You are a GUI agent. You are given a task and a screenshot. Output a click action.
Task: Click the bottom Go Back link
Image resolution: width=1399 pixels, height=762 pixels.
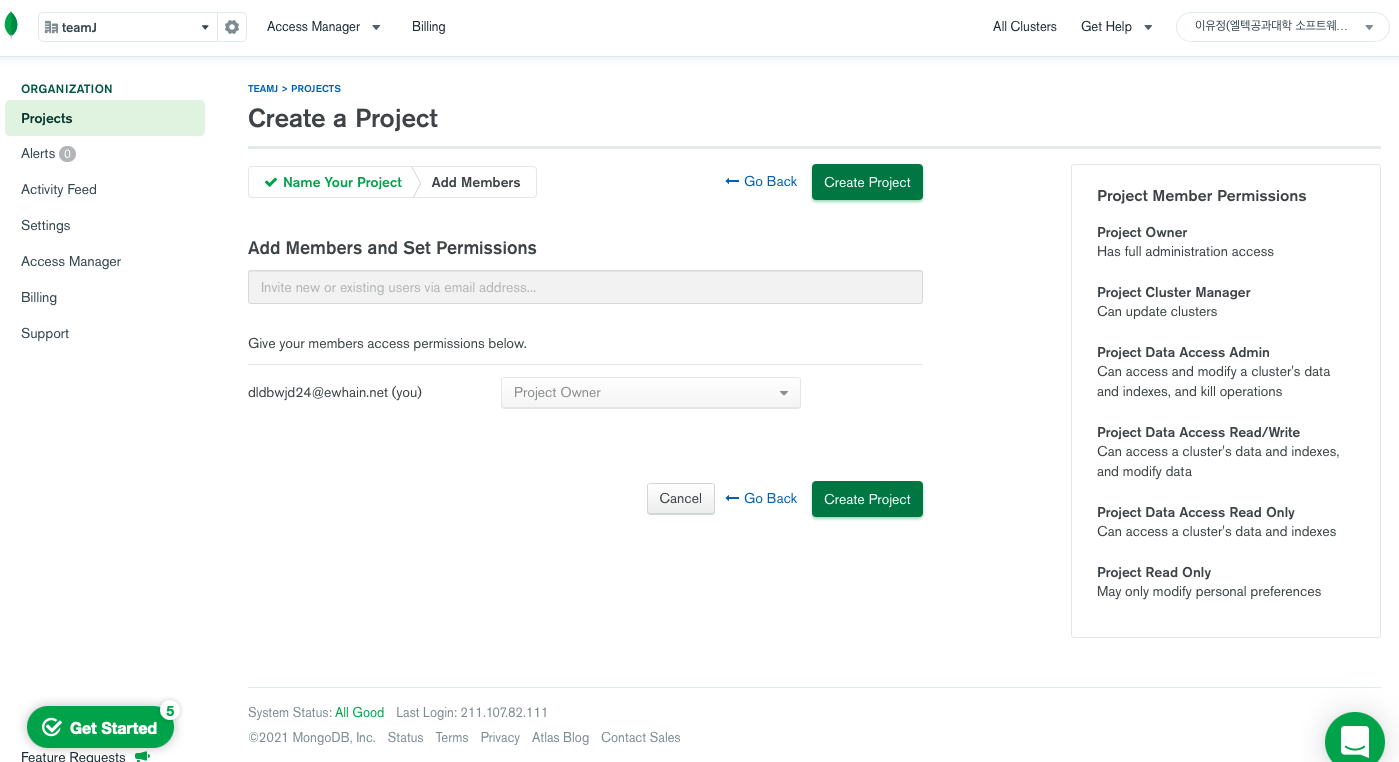point(762,499)
